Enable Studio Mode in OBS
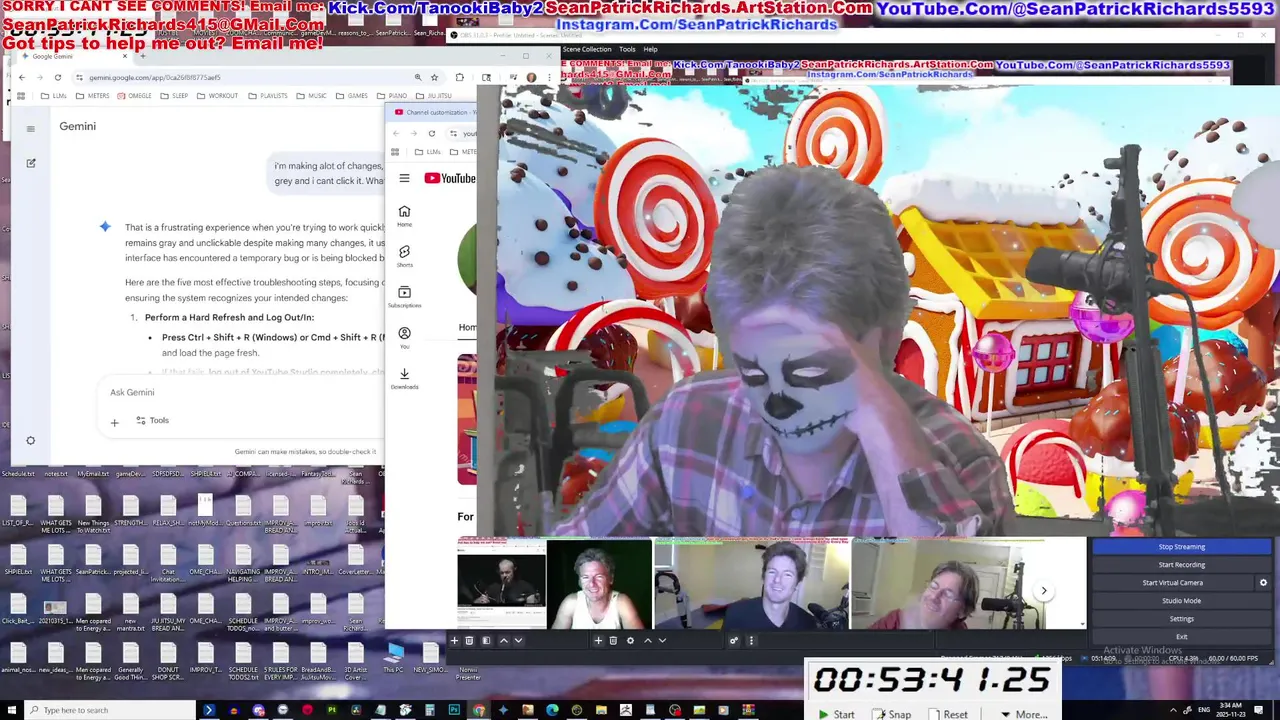The image size is (1280, 720). (1181, 601)
